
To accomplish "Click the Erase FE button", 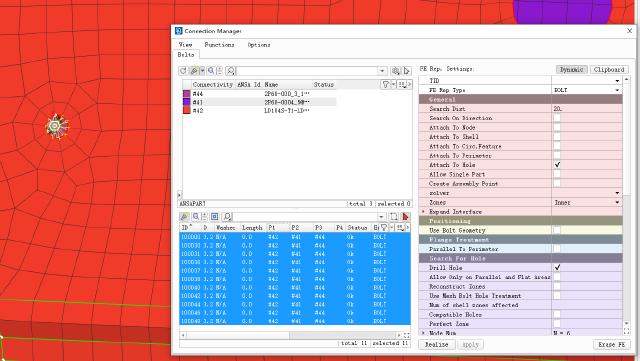I will (611, 345).
